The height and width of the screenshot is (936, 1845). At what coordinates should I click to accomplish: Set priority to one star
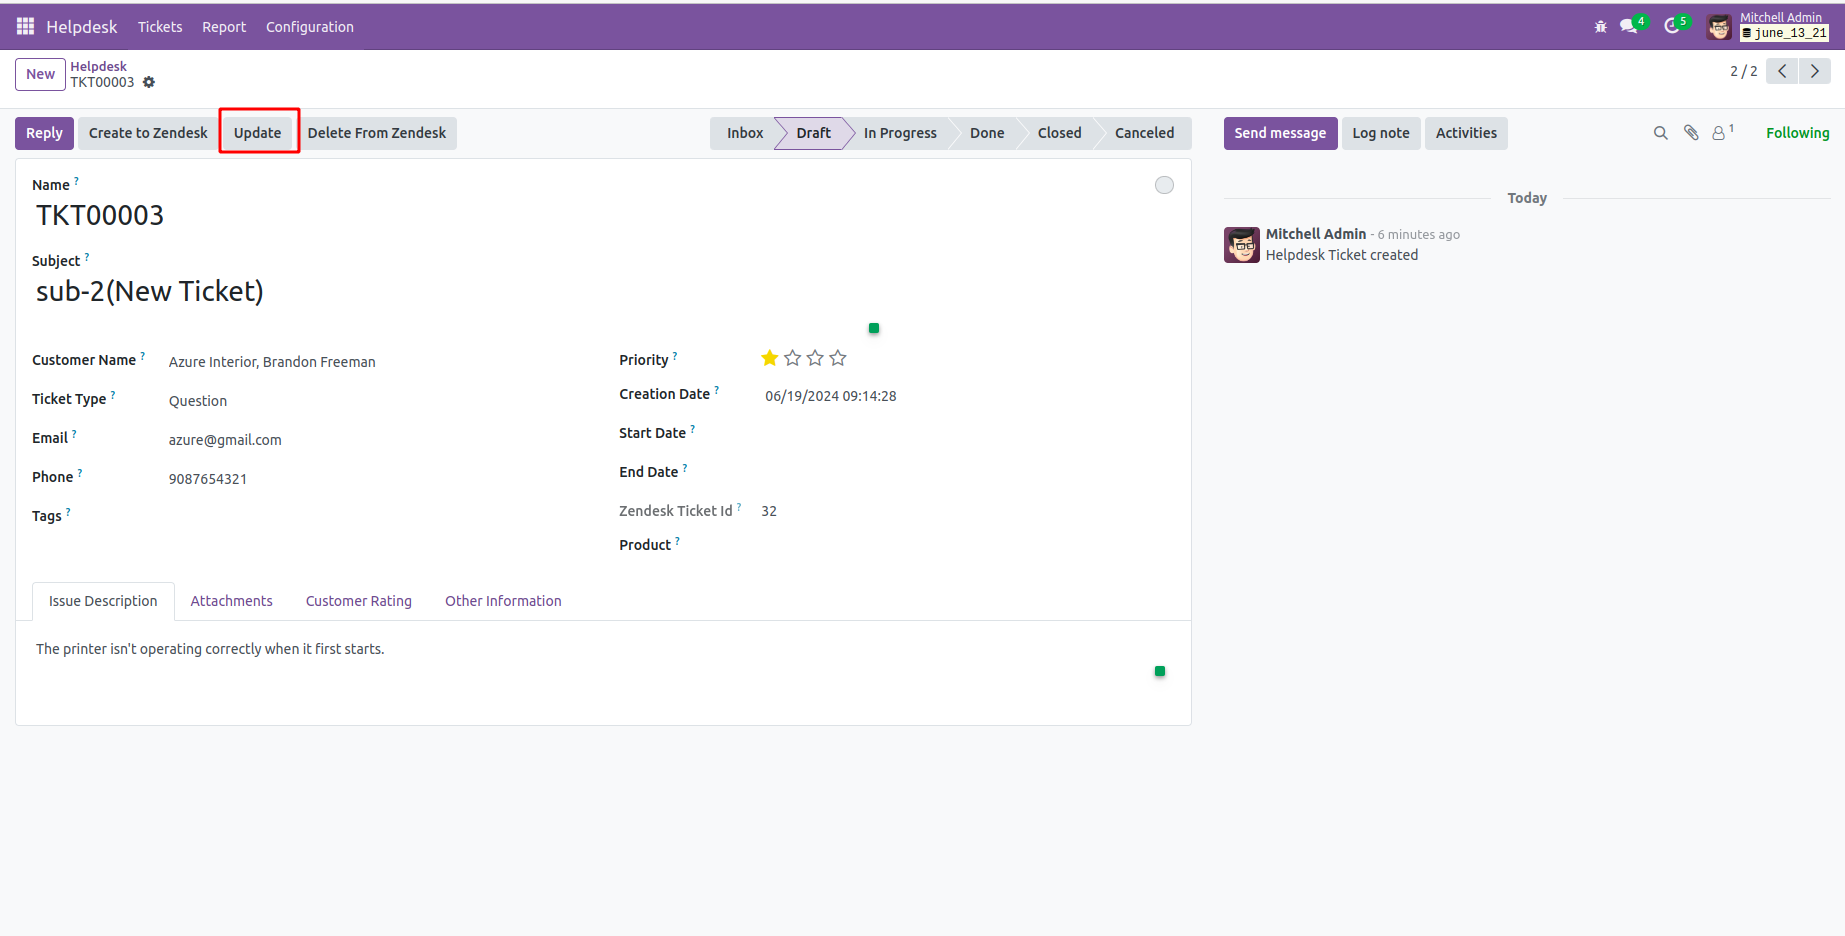coord(769,358)
